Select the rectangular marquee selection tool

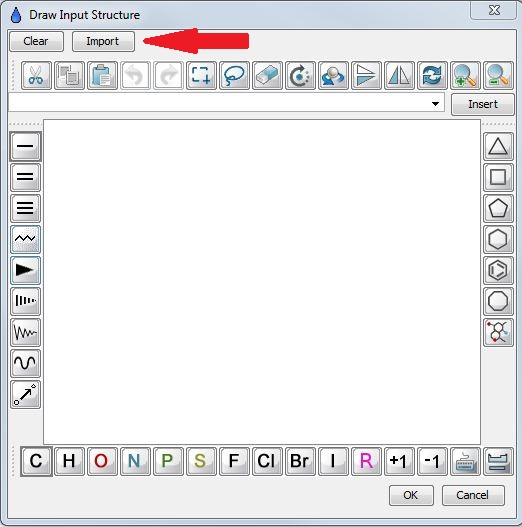pos(201,75)
